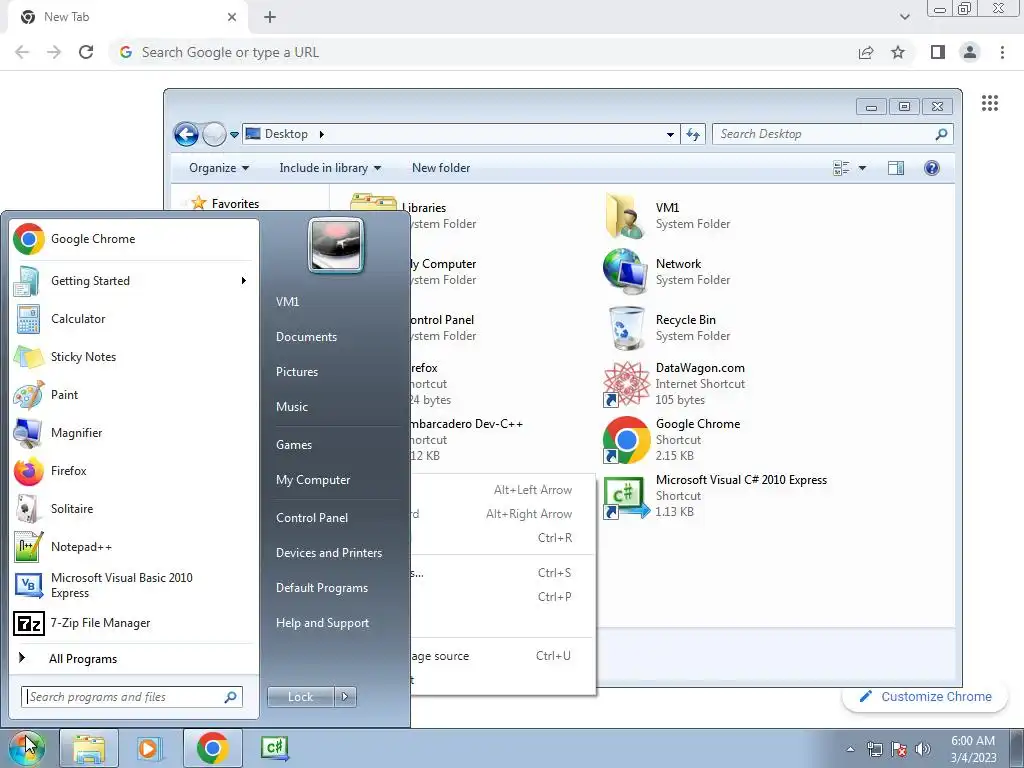Open Explorer recent locations dropdown arrow
The height and width of the screenshot is (768, 1024).
234,135
